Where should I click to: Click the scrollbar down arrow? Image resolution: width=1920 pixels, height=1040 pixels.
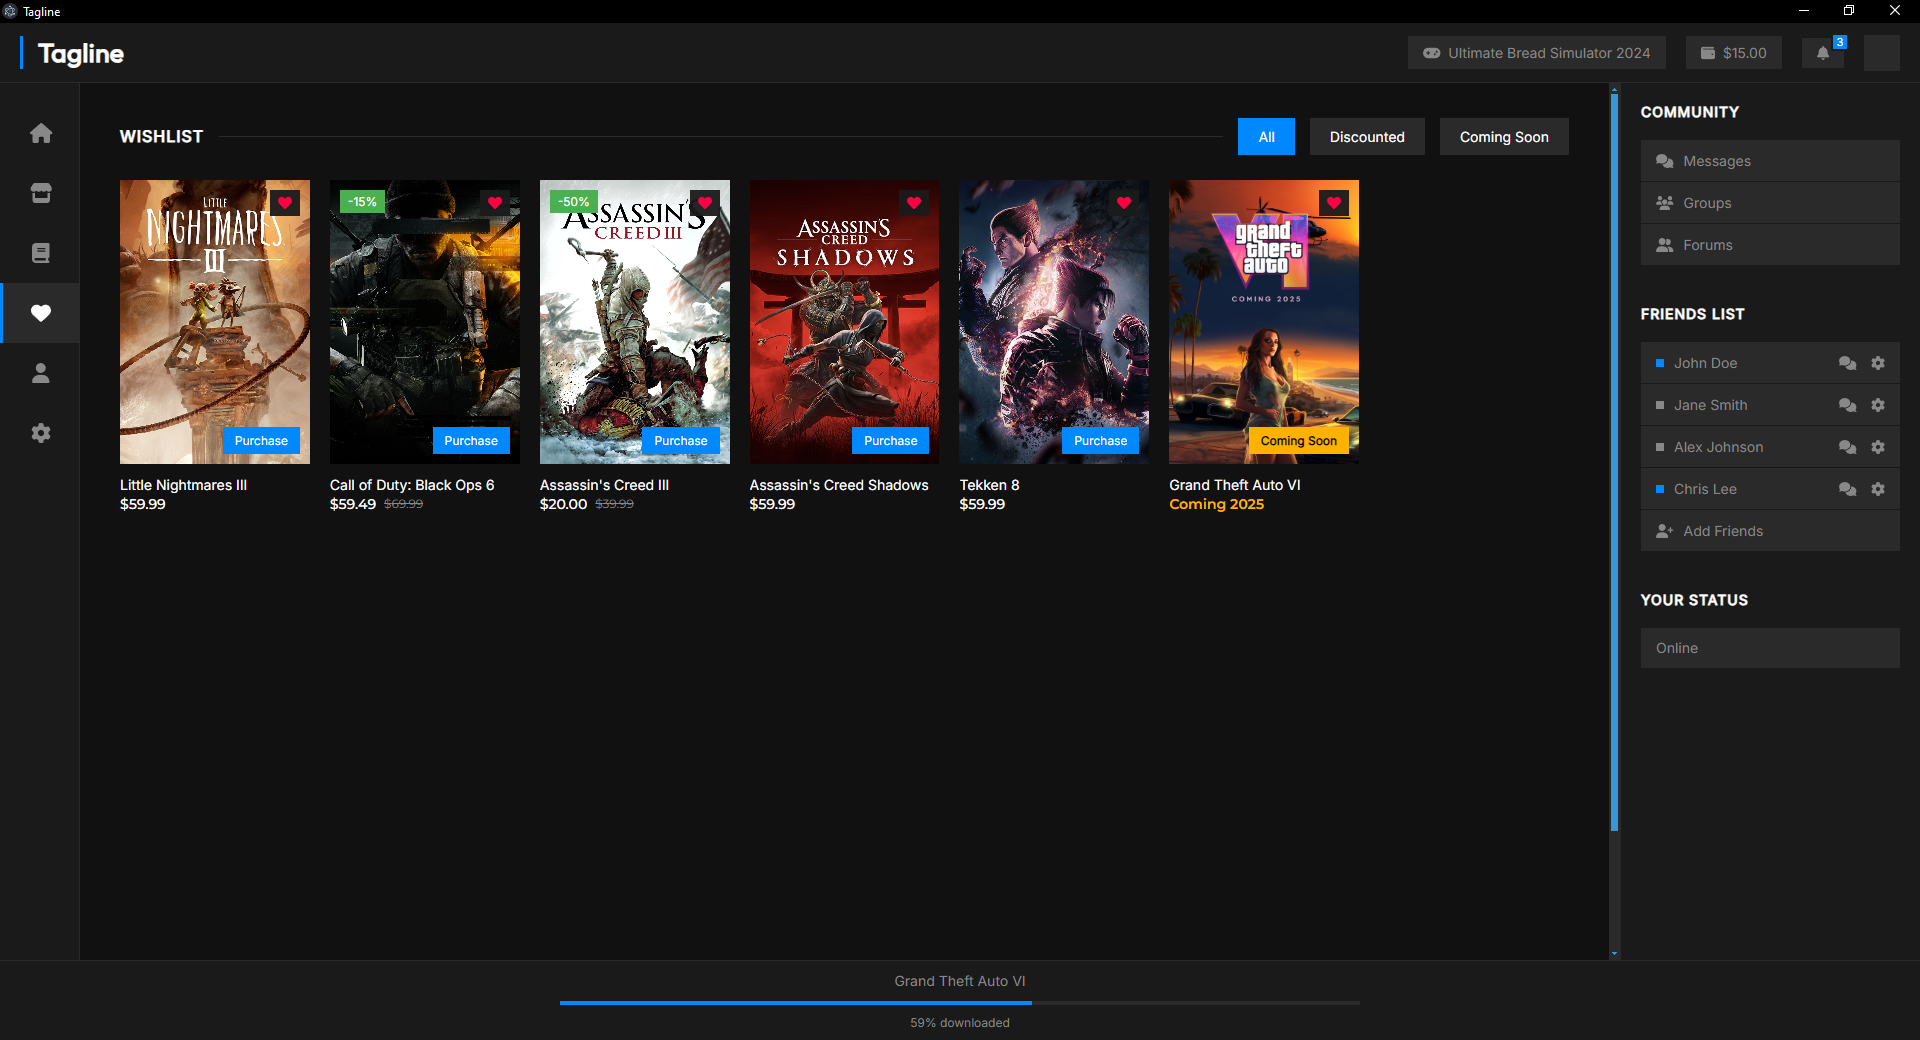1614,954
